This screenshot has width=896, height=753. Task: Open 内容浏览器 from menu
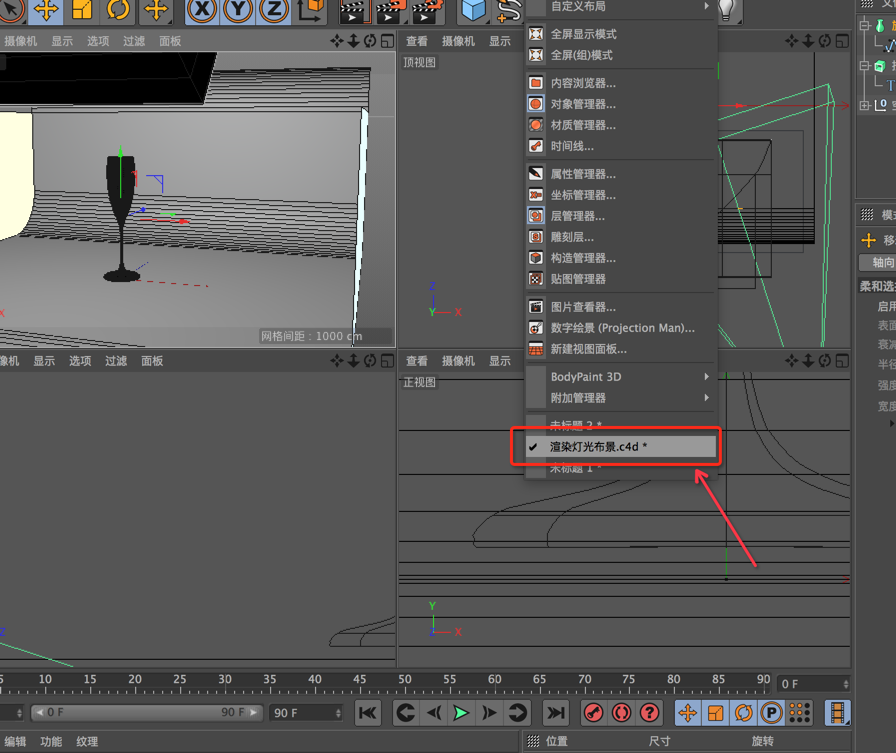point(621,83)
